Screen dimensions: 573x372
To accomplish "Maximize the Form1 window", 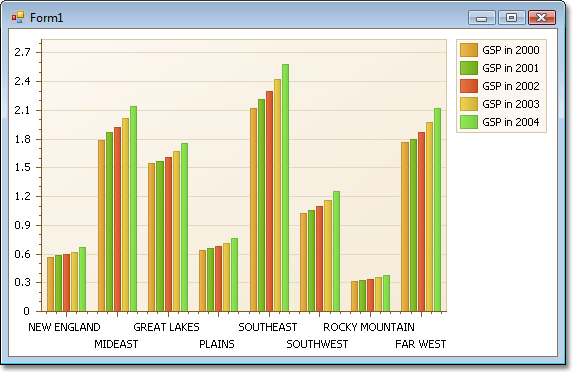I will [512, 18].
